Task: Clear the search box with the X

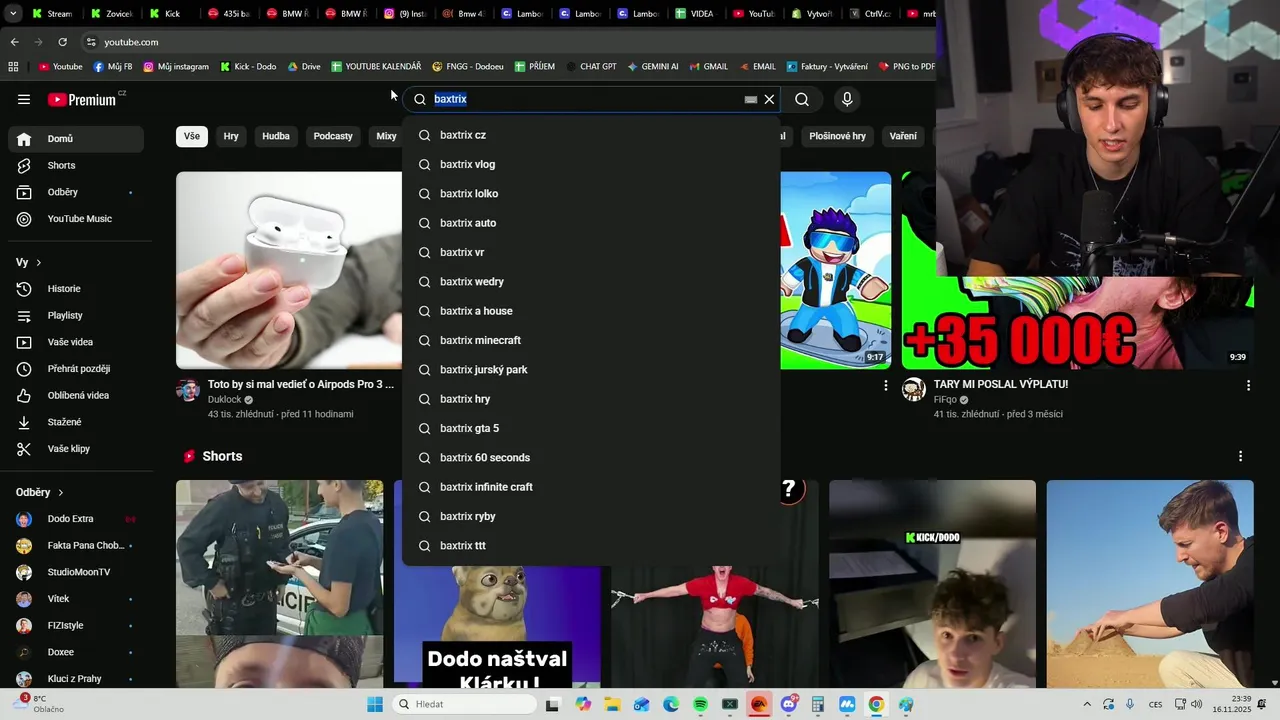Action: [769, 99]
